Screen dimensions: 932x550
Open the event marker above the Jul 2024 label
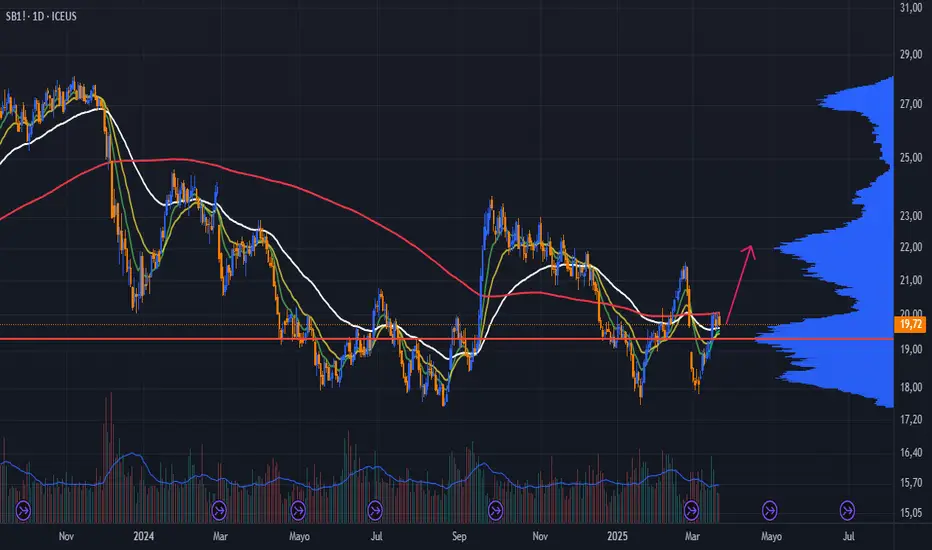pyautogui.click(x=375, y=510)
